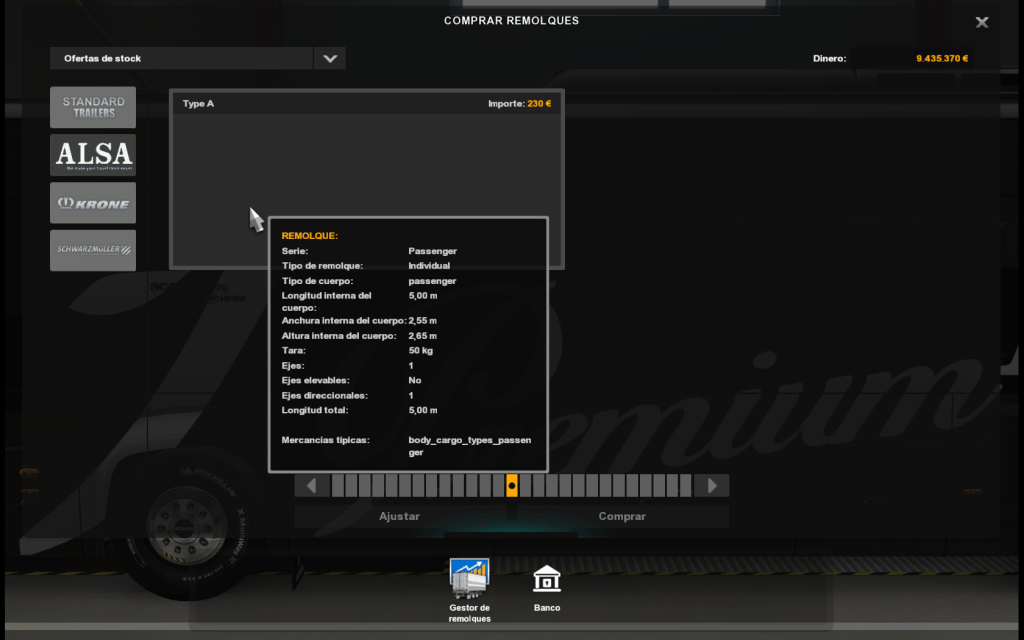Click the Importe 230 € price label
Viewport: 1024px width, 640px height.
point(519,103)
